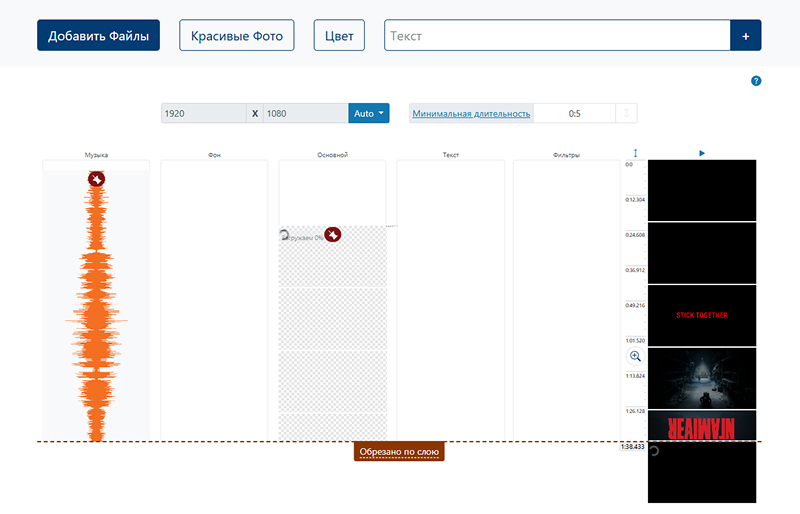Click the minimum duration stepper arrows
Screen dimensions: 800x514
click(x=627, y=114)
